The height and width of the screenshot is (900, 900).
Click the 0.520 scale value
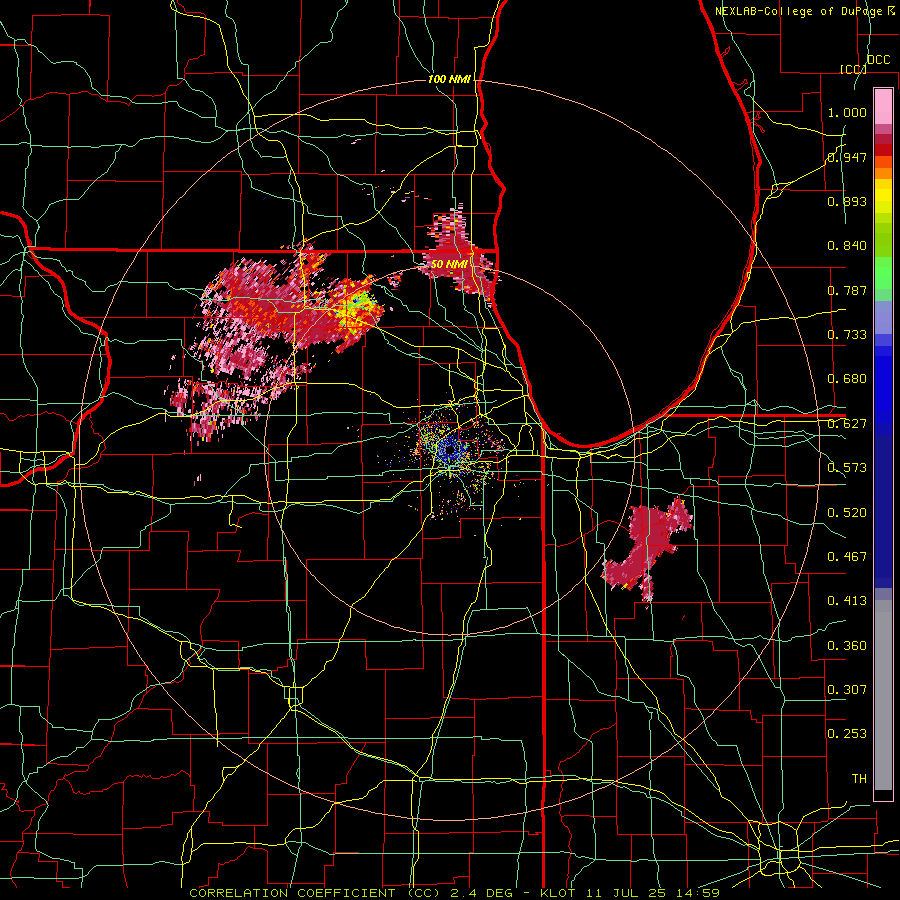click(x=847, y=513)
